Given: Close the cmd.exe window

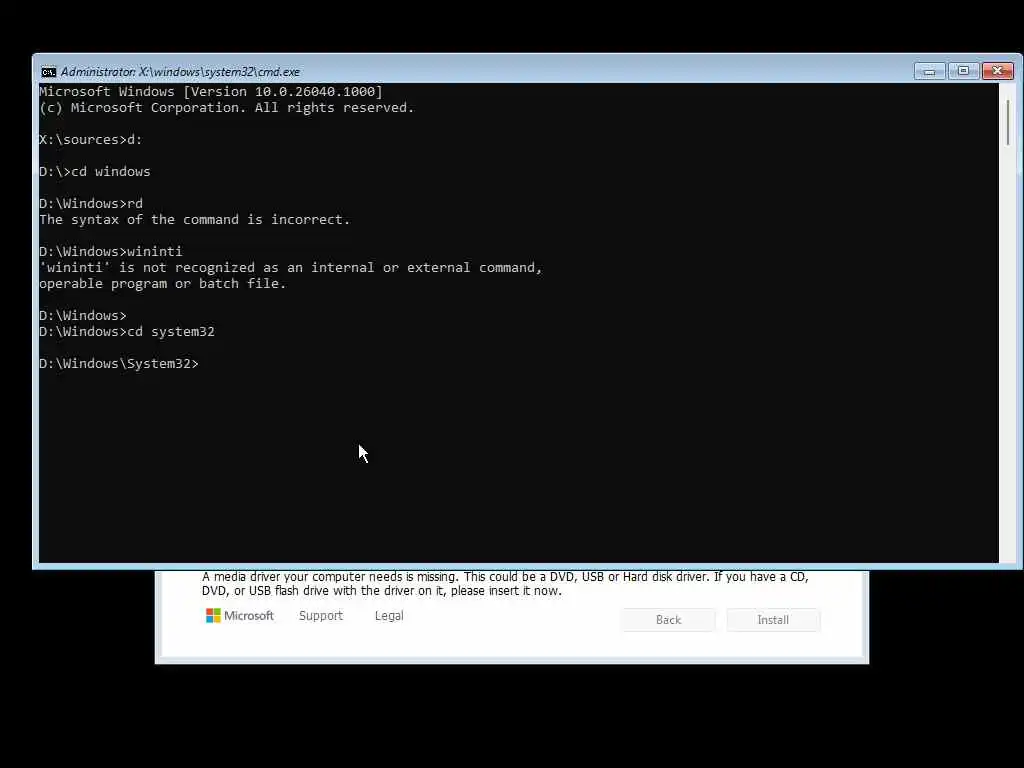Looking at the screenshot, I should coord(997,71).
